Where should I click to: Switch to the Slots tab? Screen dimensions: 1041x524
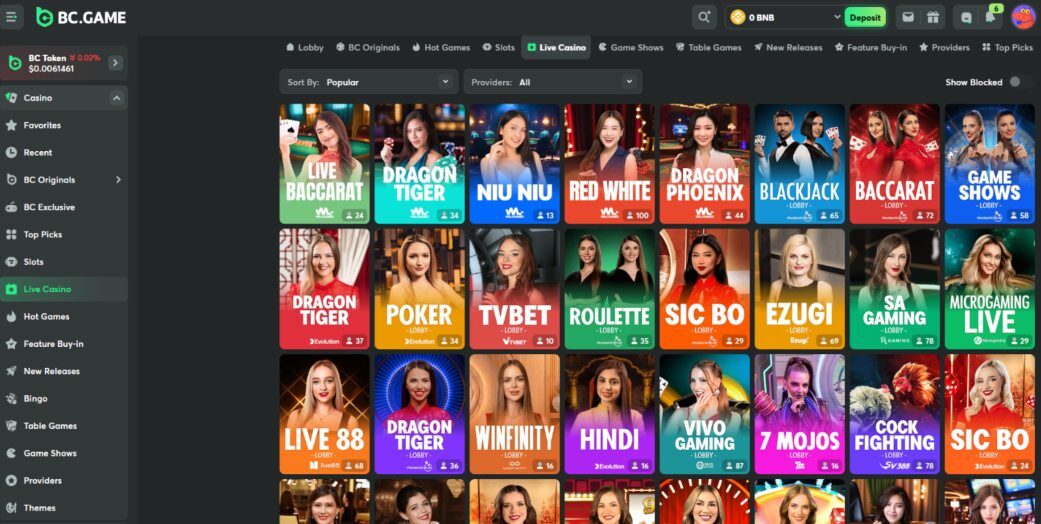click(x=499, y=47)
